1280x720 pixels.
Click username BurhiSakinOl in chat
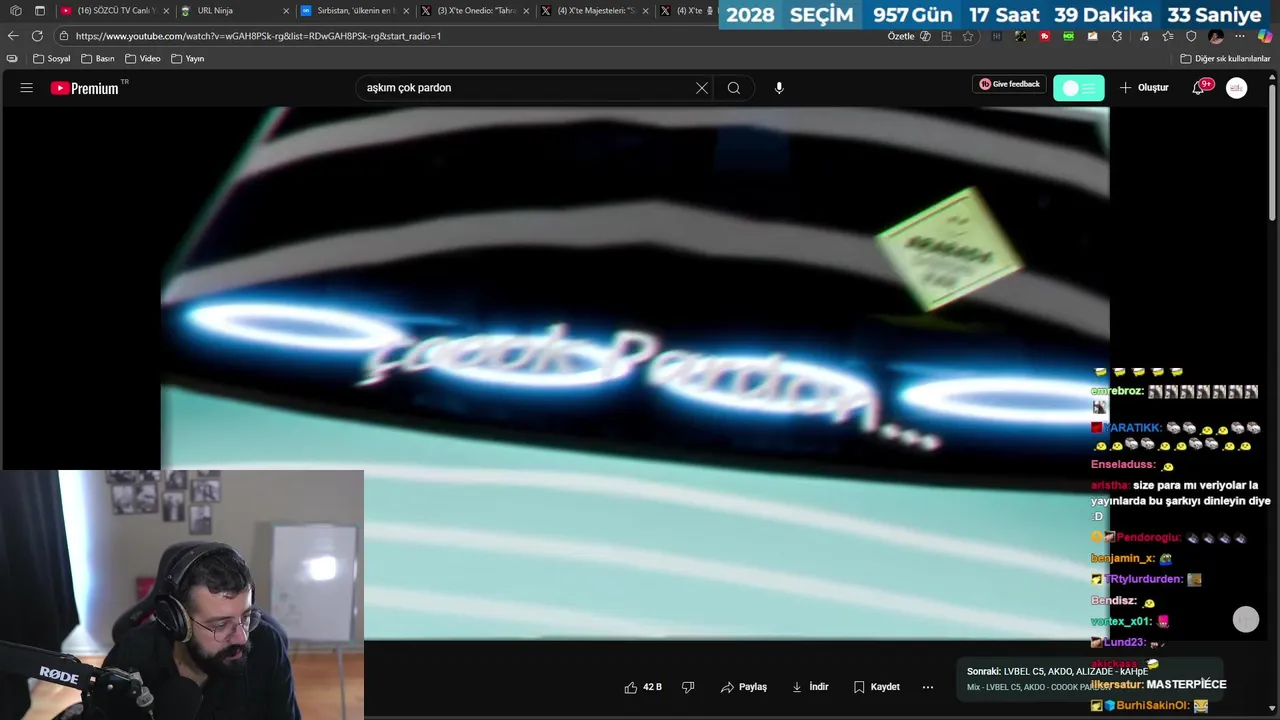(1153, 705)
